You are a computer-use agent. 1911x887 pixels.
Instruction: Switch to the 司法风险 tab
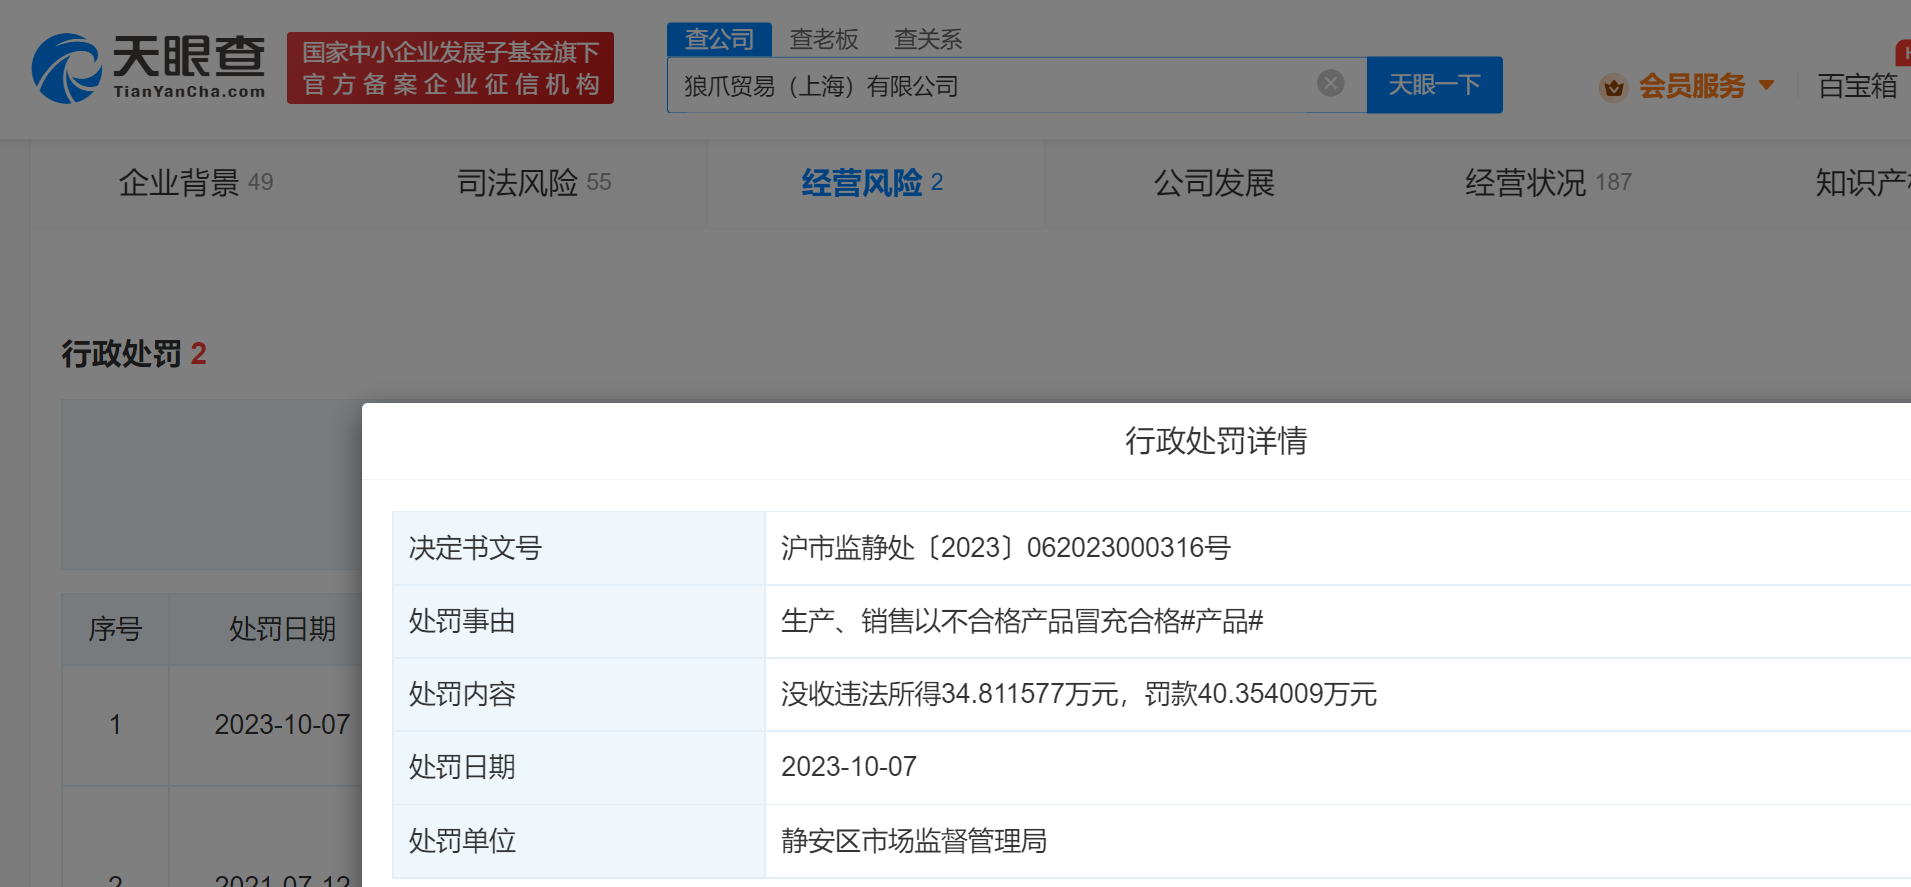[x=533, y=183]
